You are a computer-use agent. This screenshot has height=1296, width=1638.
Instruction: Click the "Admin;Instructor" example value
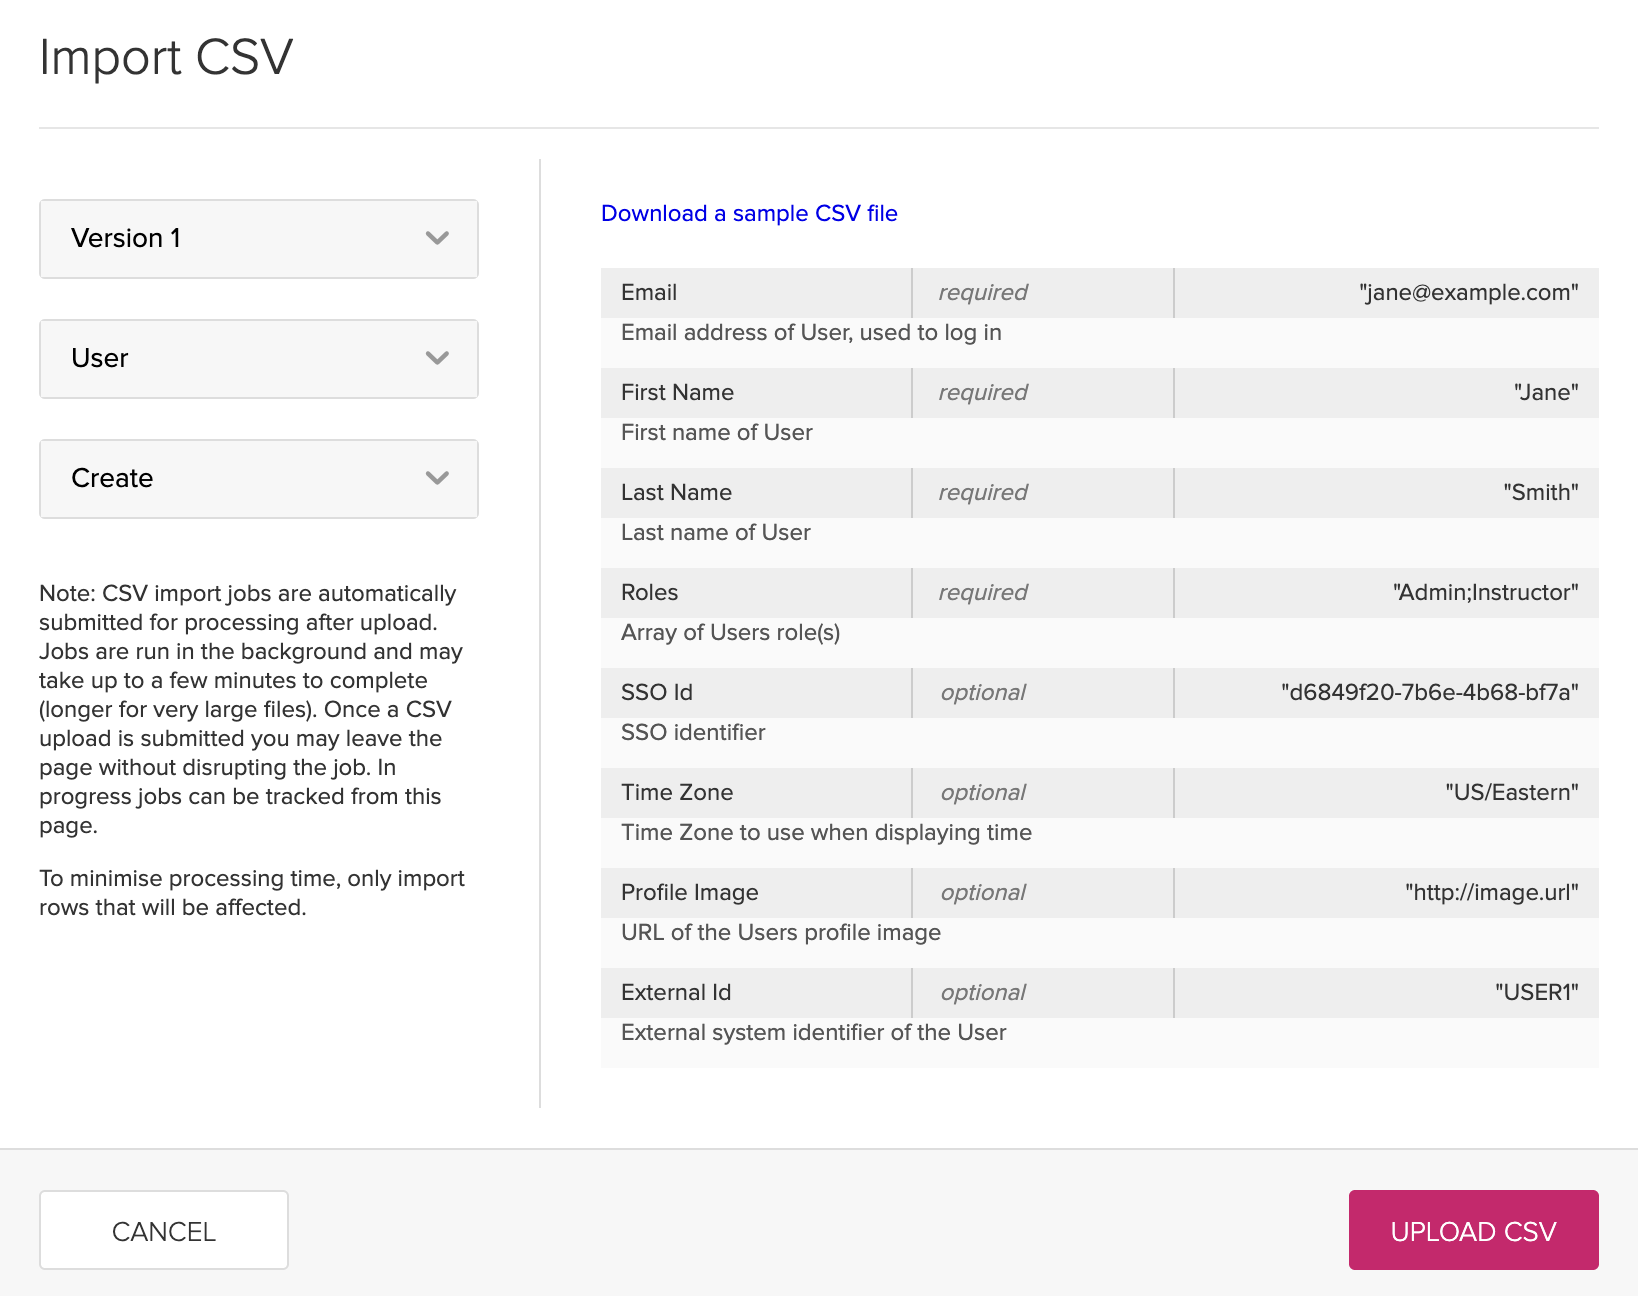pyautogui.click(x=1485, y=593)
